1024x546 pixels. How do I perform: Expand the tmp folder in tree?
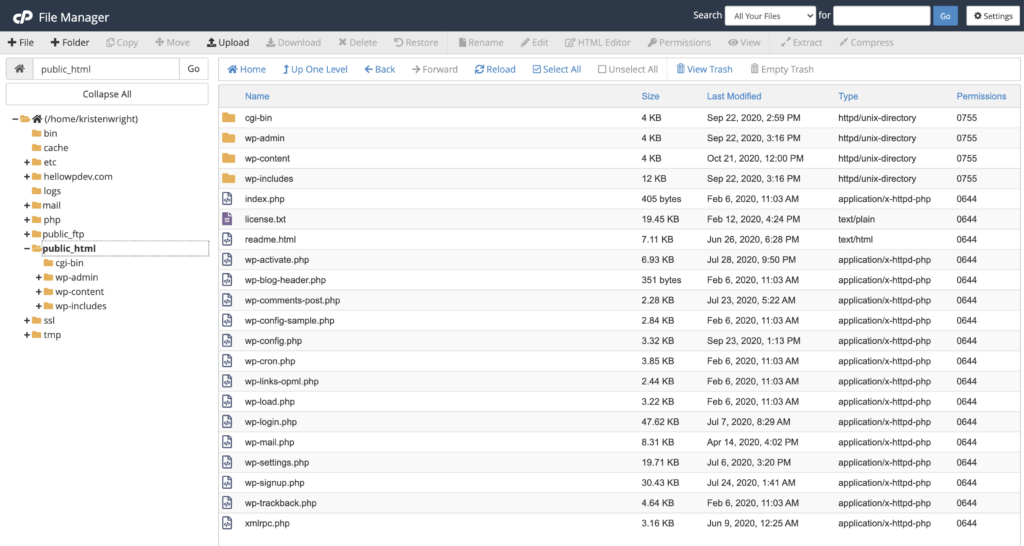27,334
